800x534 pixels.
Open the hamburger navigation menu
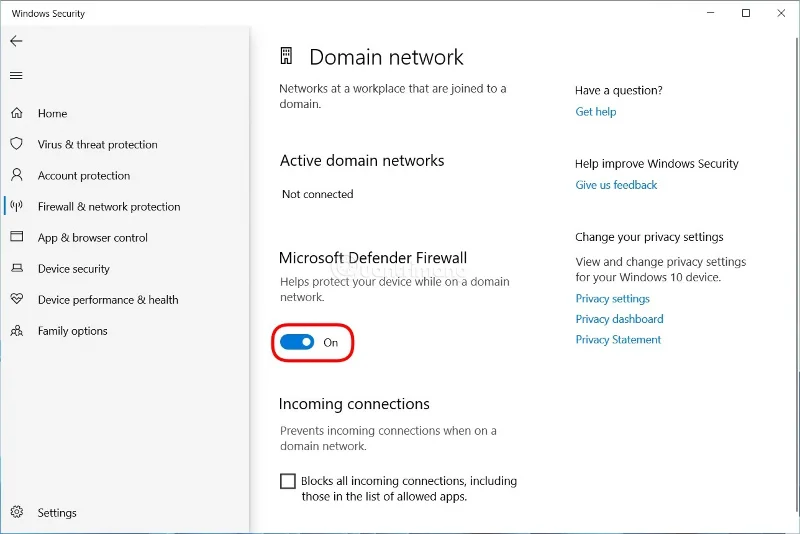[16, 75]
